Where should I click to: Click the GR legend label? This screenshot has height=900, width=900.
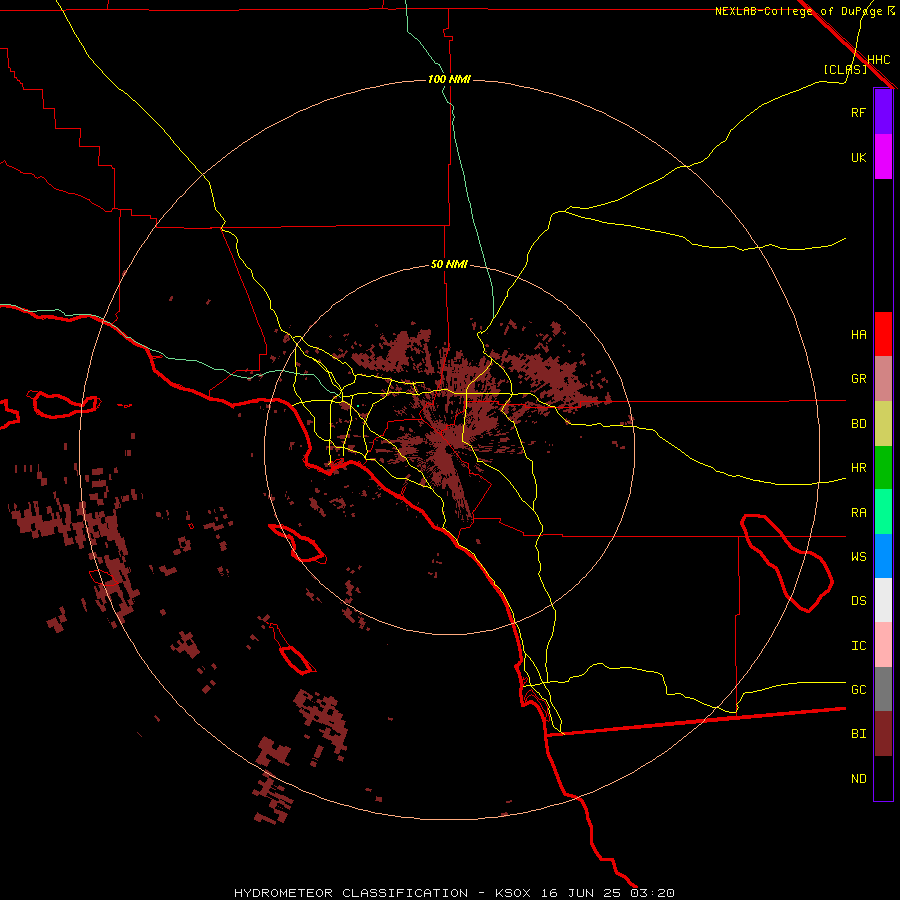[x=859, y=379]
